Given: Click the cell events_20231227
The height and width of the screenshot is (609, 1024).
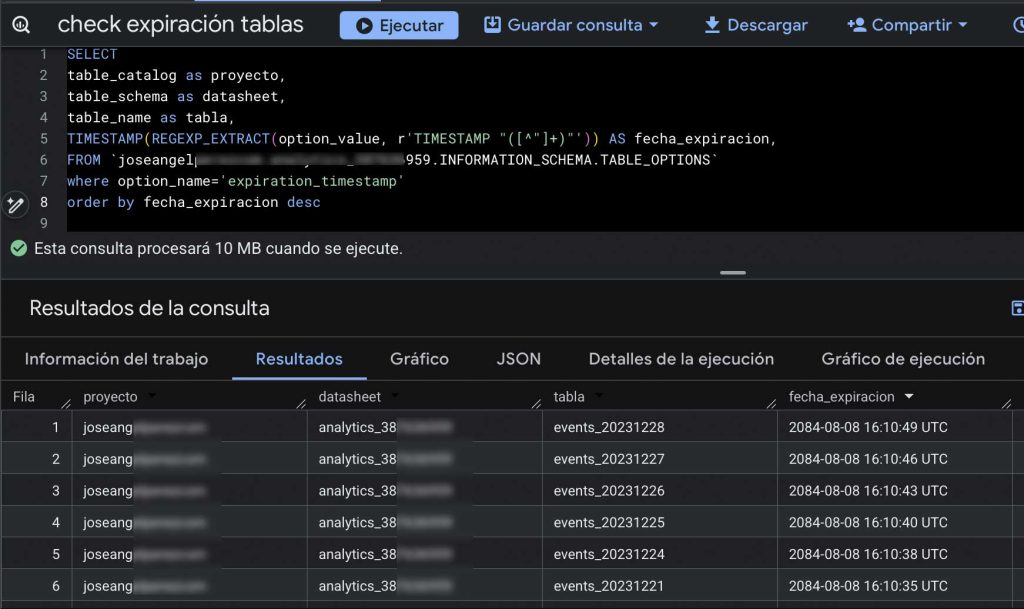Looking at the screenshot, I should [609, 459].
